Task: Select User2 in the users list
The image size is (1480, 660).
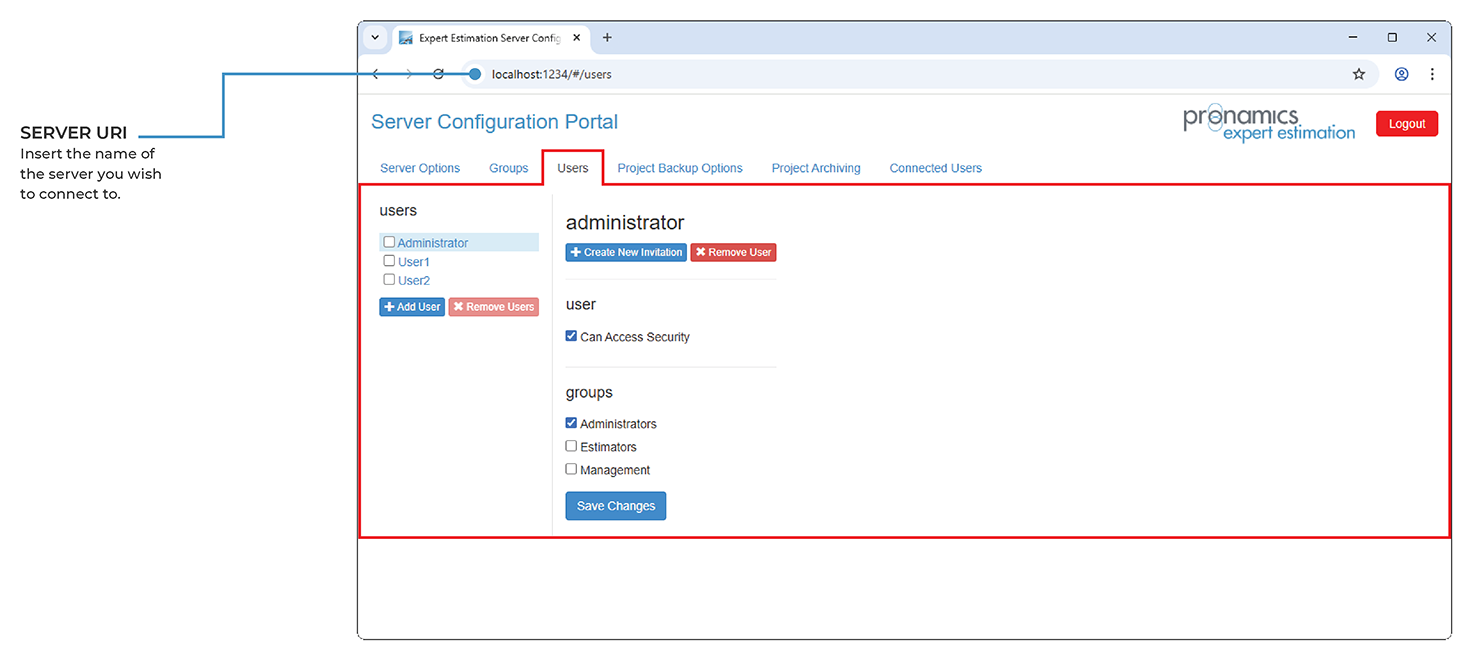Action: coord(414,281)
